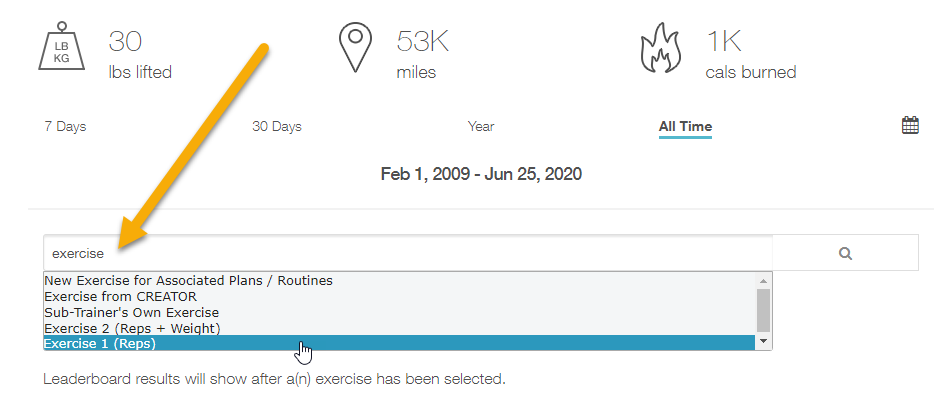Click the map pin miles icon
The image size is (952, 413).
pos(354,48)
